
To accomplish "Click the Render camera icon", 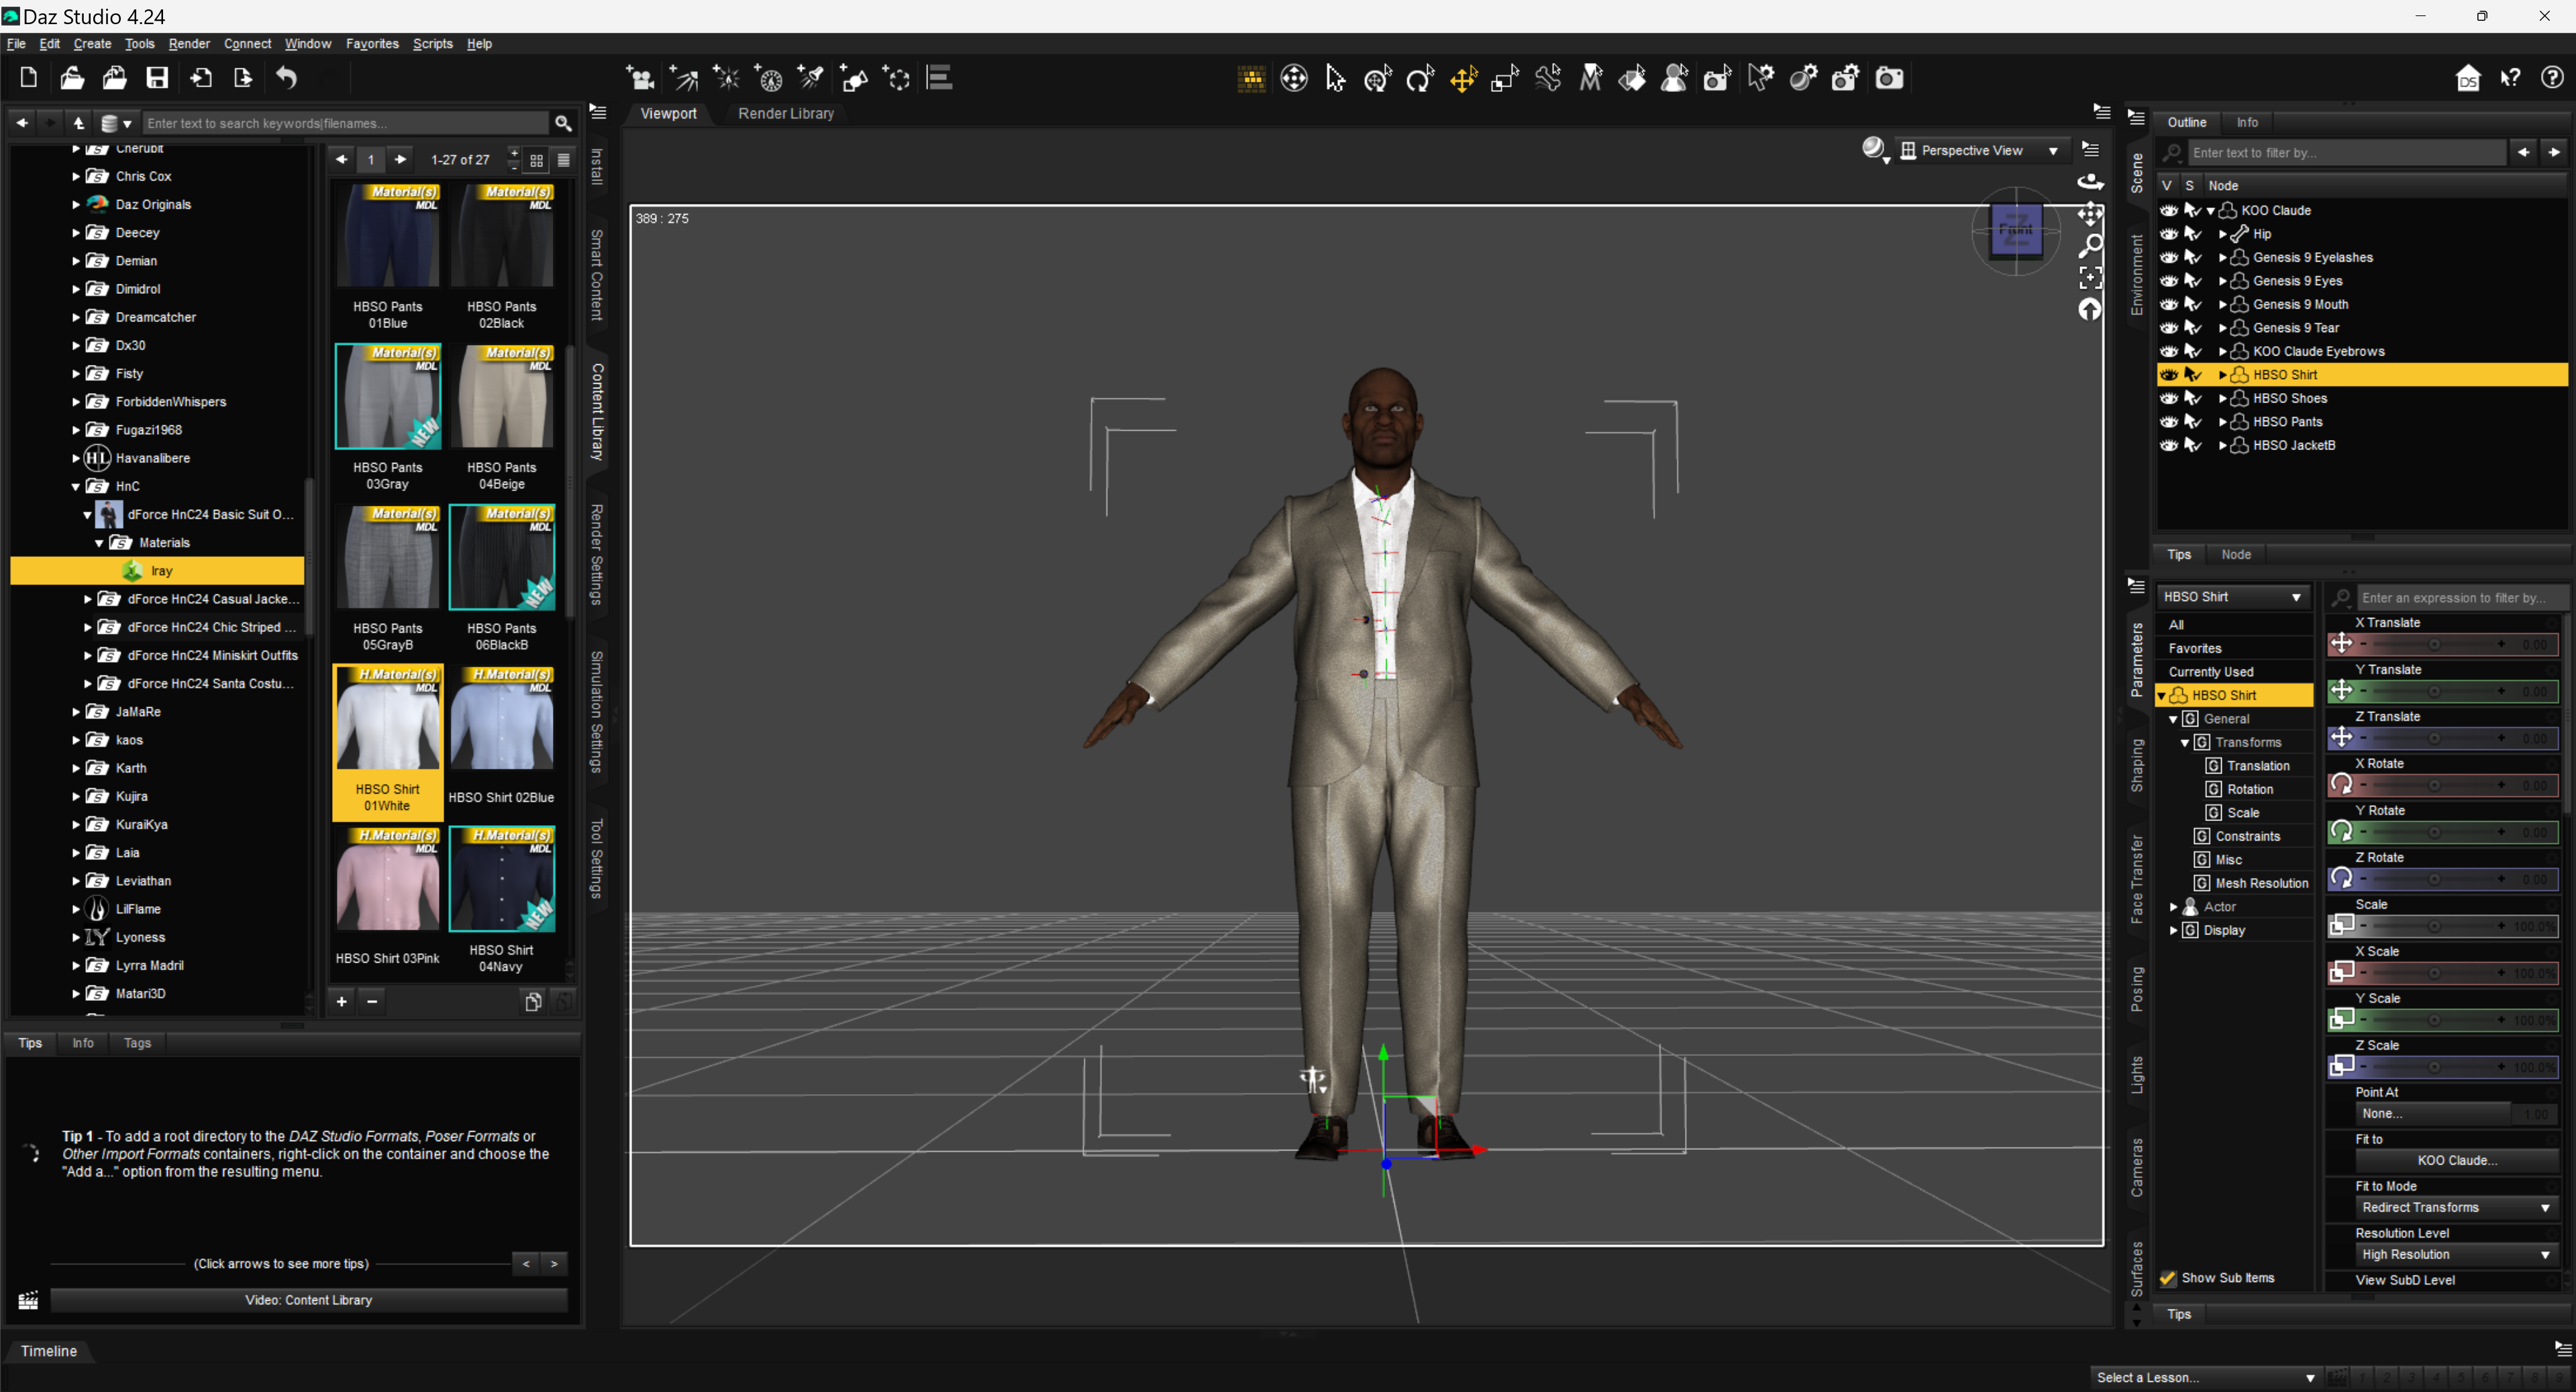I will pyautogui.click(x=1888, y=78).
